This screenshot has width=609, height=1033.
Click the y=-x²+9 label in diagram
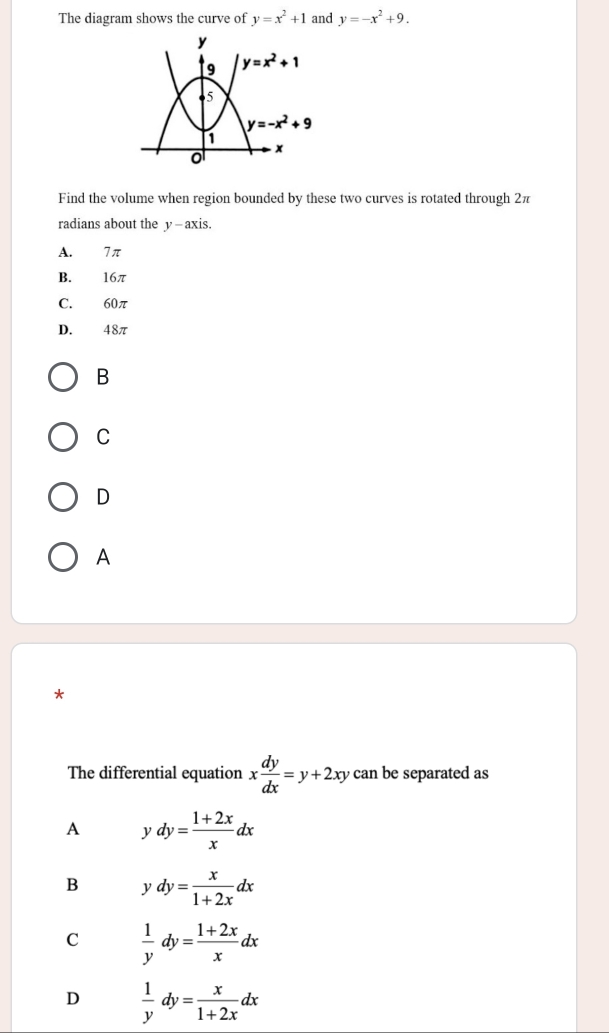tap(281, 123)
